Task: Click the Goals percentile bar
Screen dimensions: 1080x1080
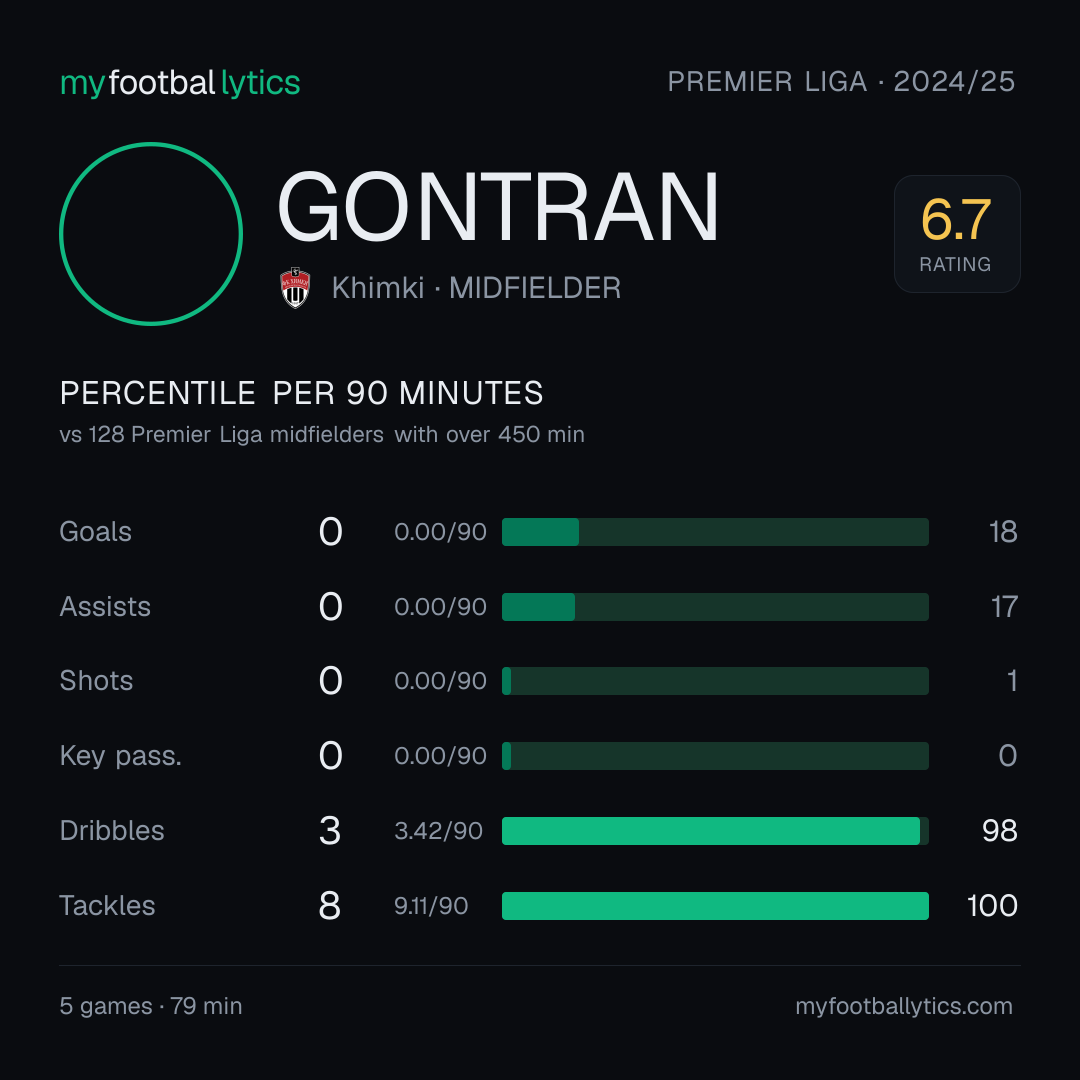Action: 715,532
